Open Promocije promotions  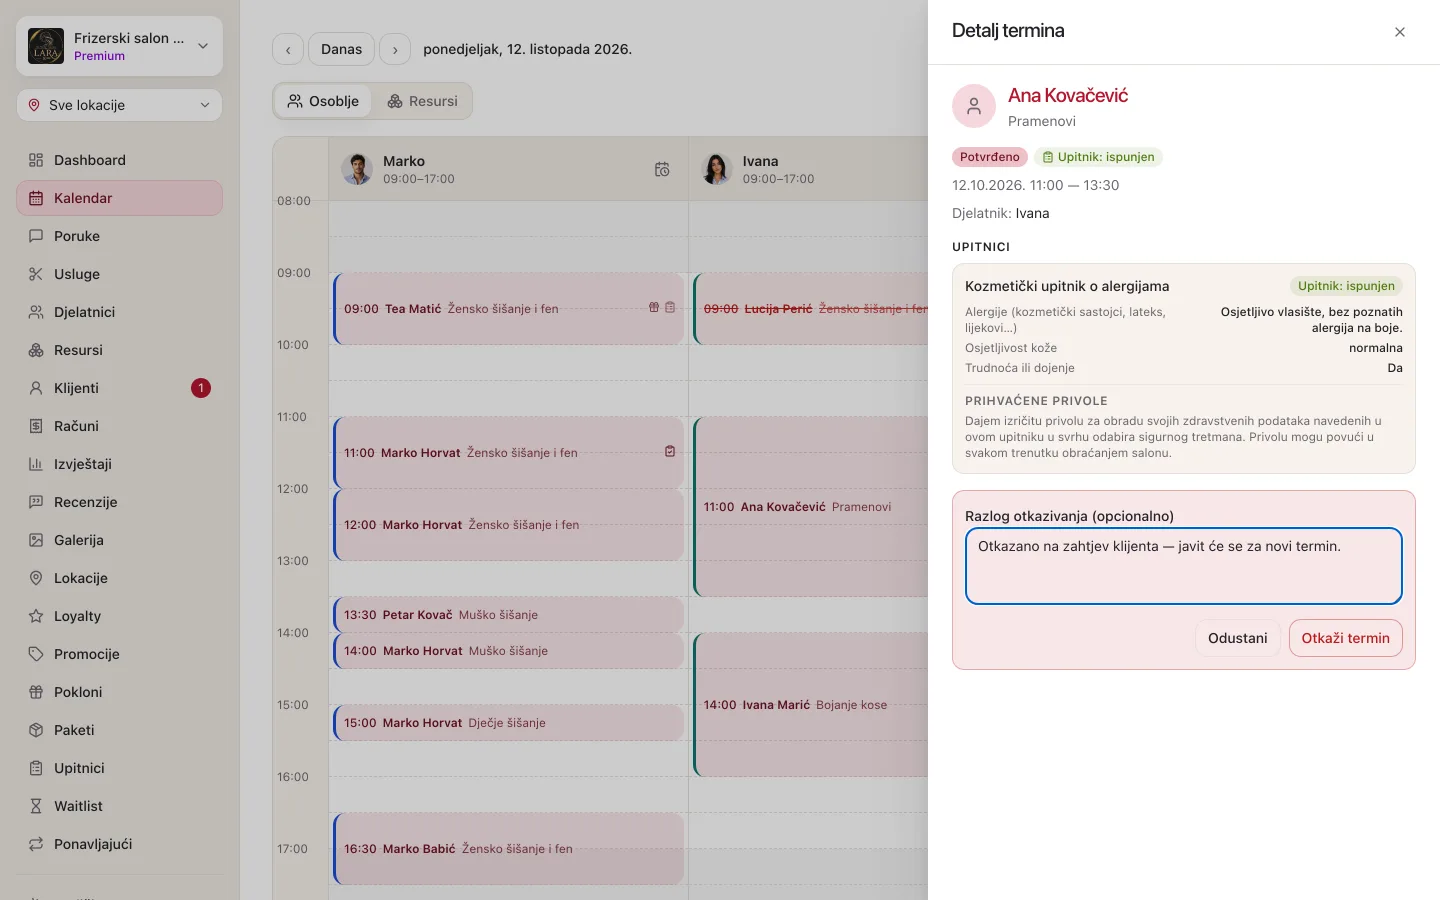point(119,654)
